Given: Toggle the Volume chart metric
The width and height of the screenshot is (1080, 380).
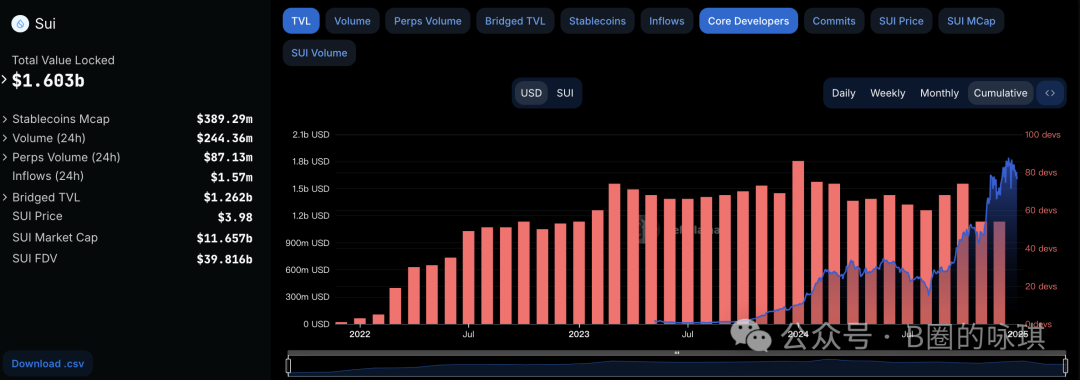Looking at the screenshot, I should point(352,21).
